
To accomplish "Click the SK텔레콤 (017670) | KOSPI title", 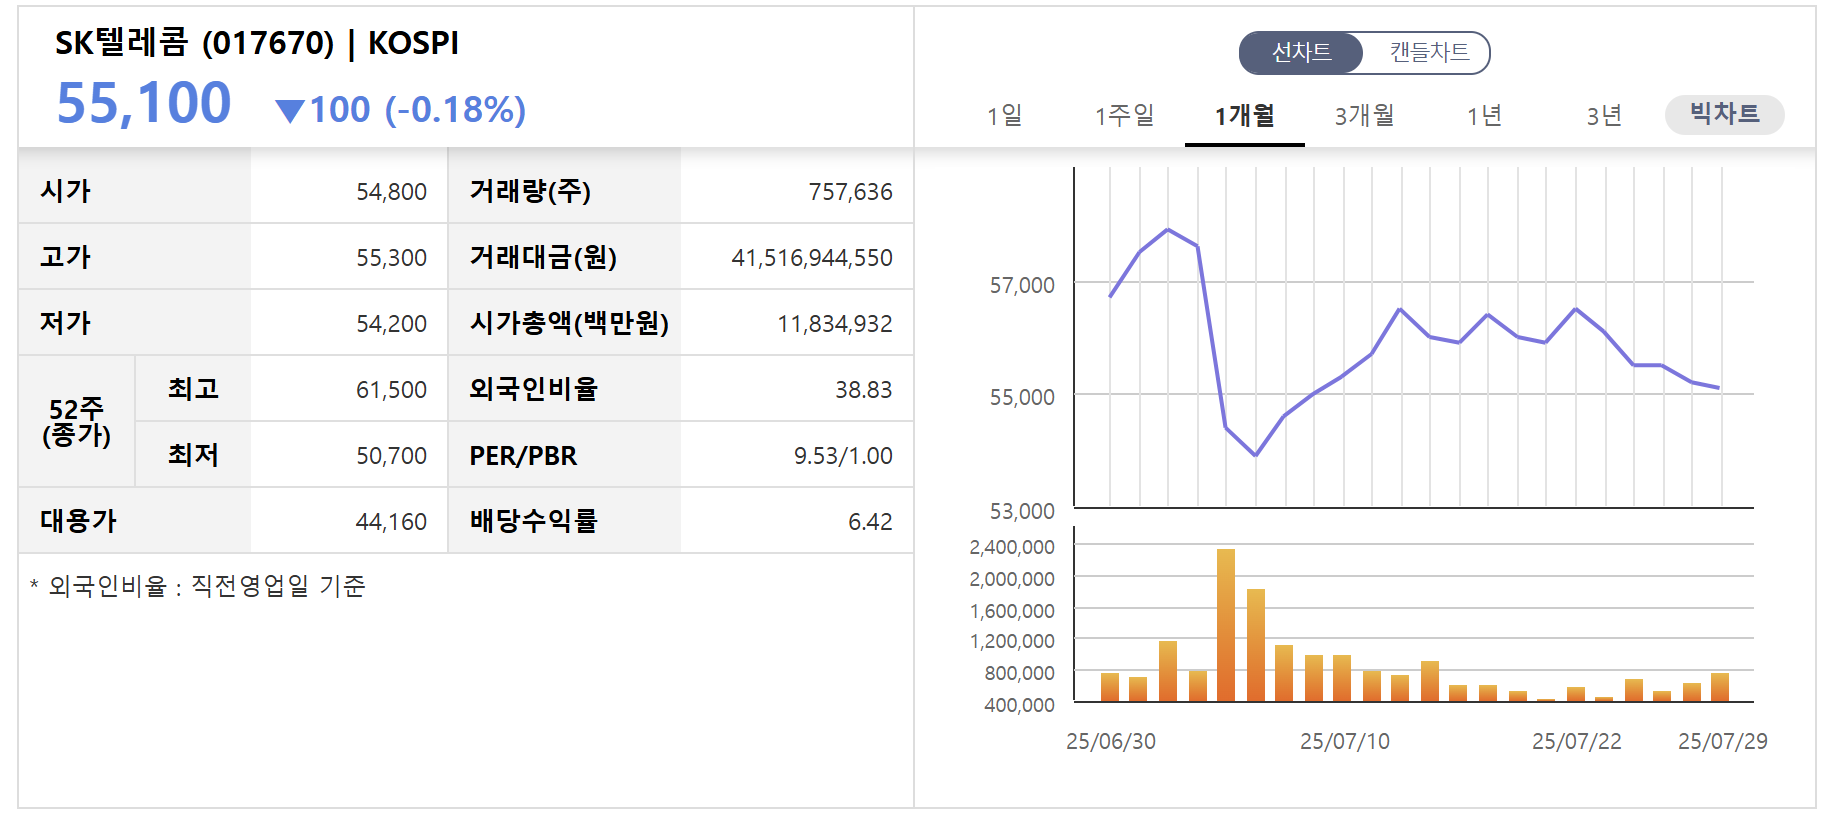I will tap(257, 43).
